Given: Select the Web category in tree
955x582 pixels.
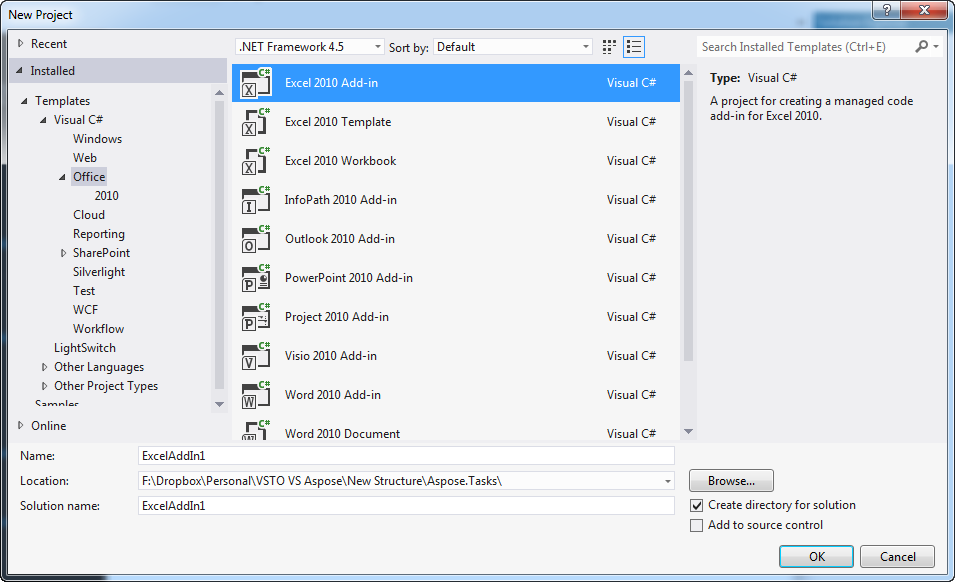Looking at the screenshot, I should [x=85, y=158].
